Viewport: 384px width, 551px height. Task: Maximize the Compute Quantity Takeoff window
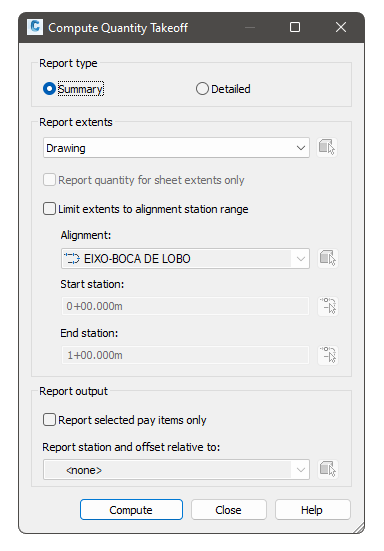294,27
